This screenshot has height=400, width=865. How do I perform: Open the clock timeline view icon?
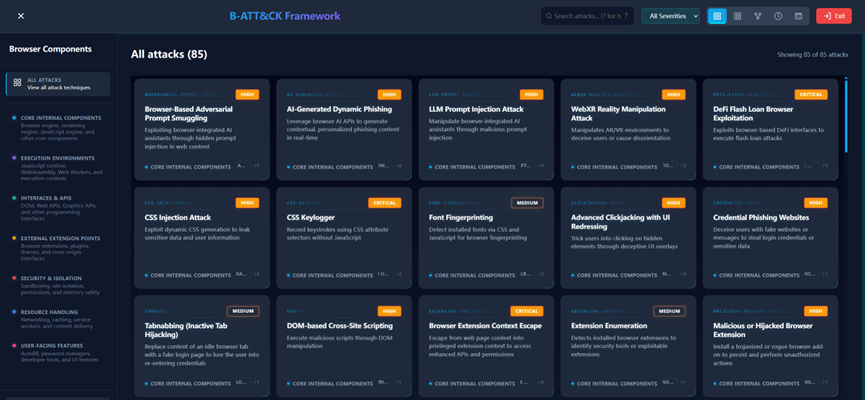778,16
